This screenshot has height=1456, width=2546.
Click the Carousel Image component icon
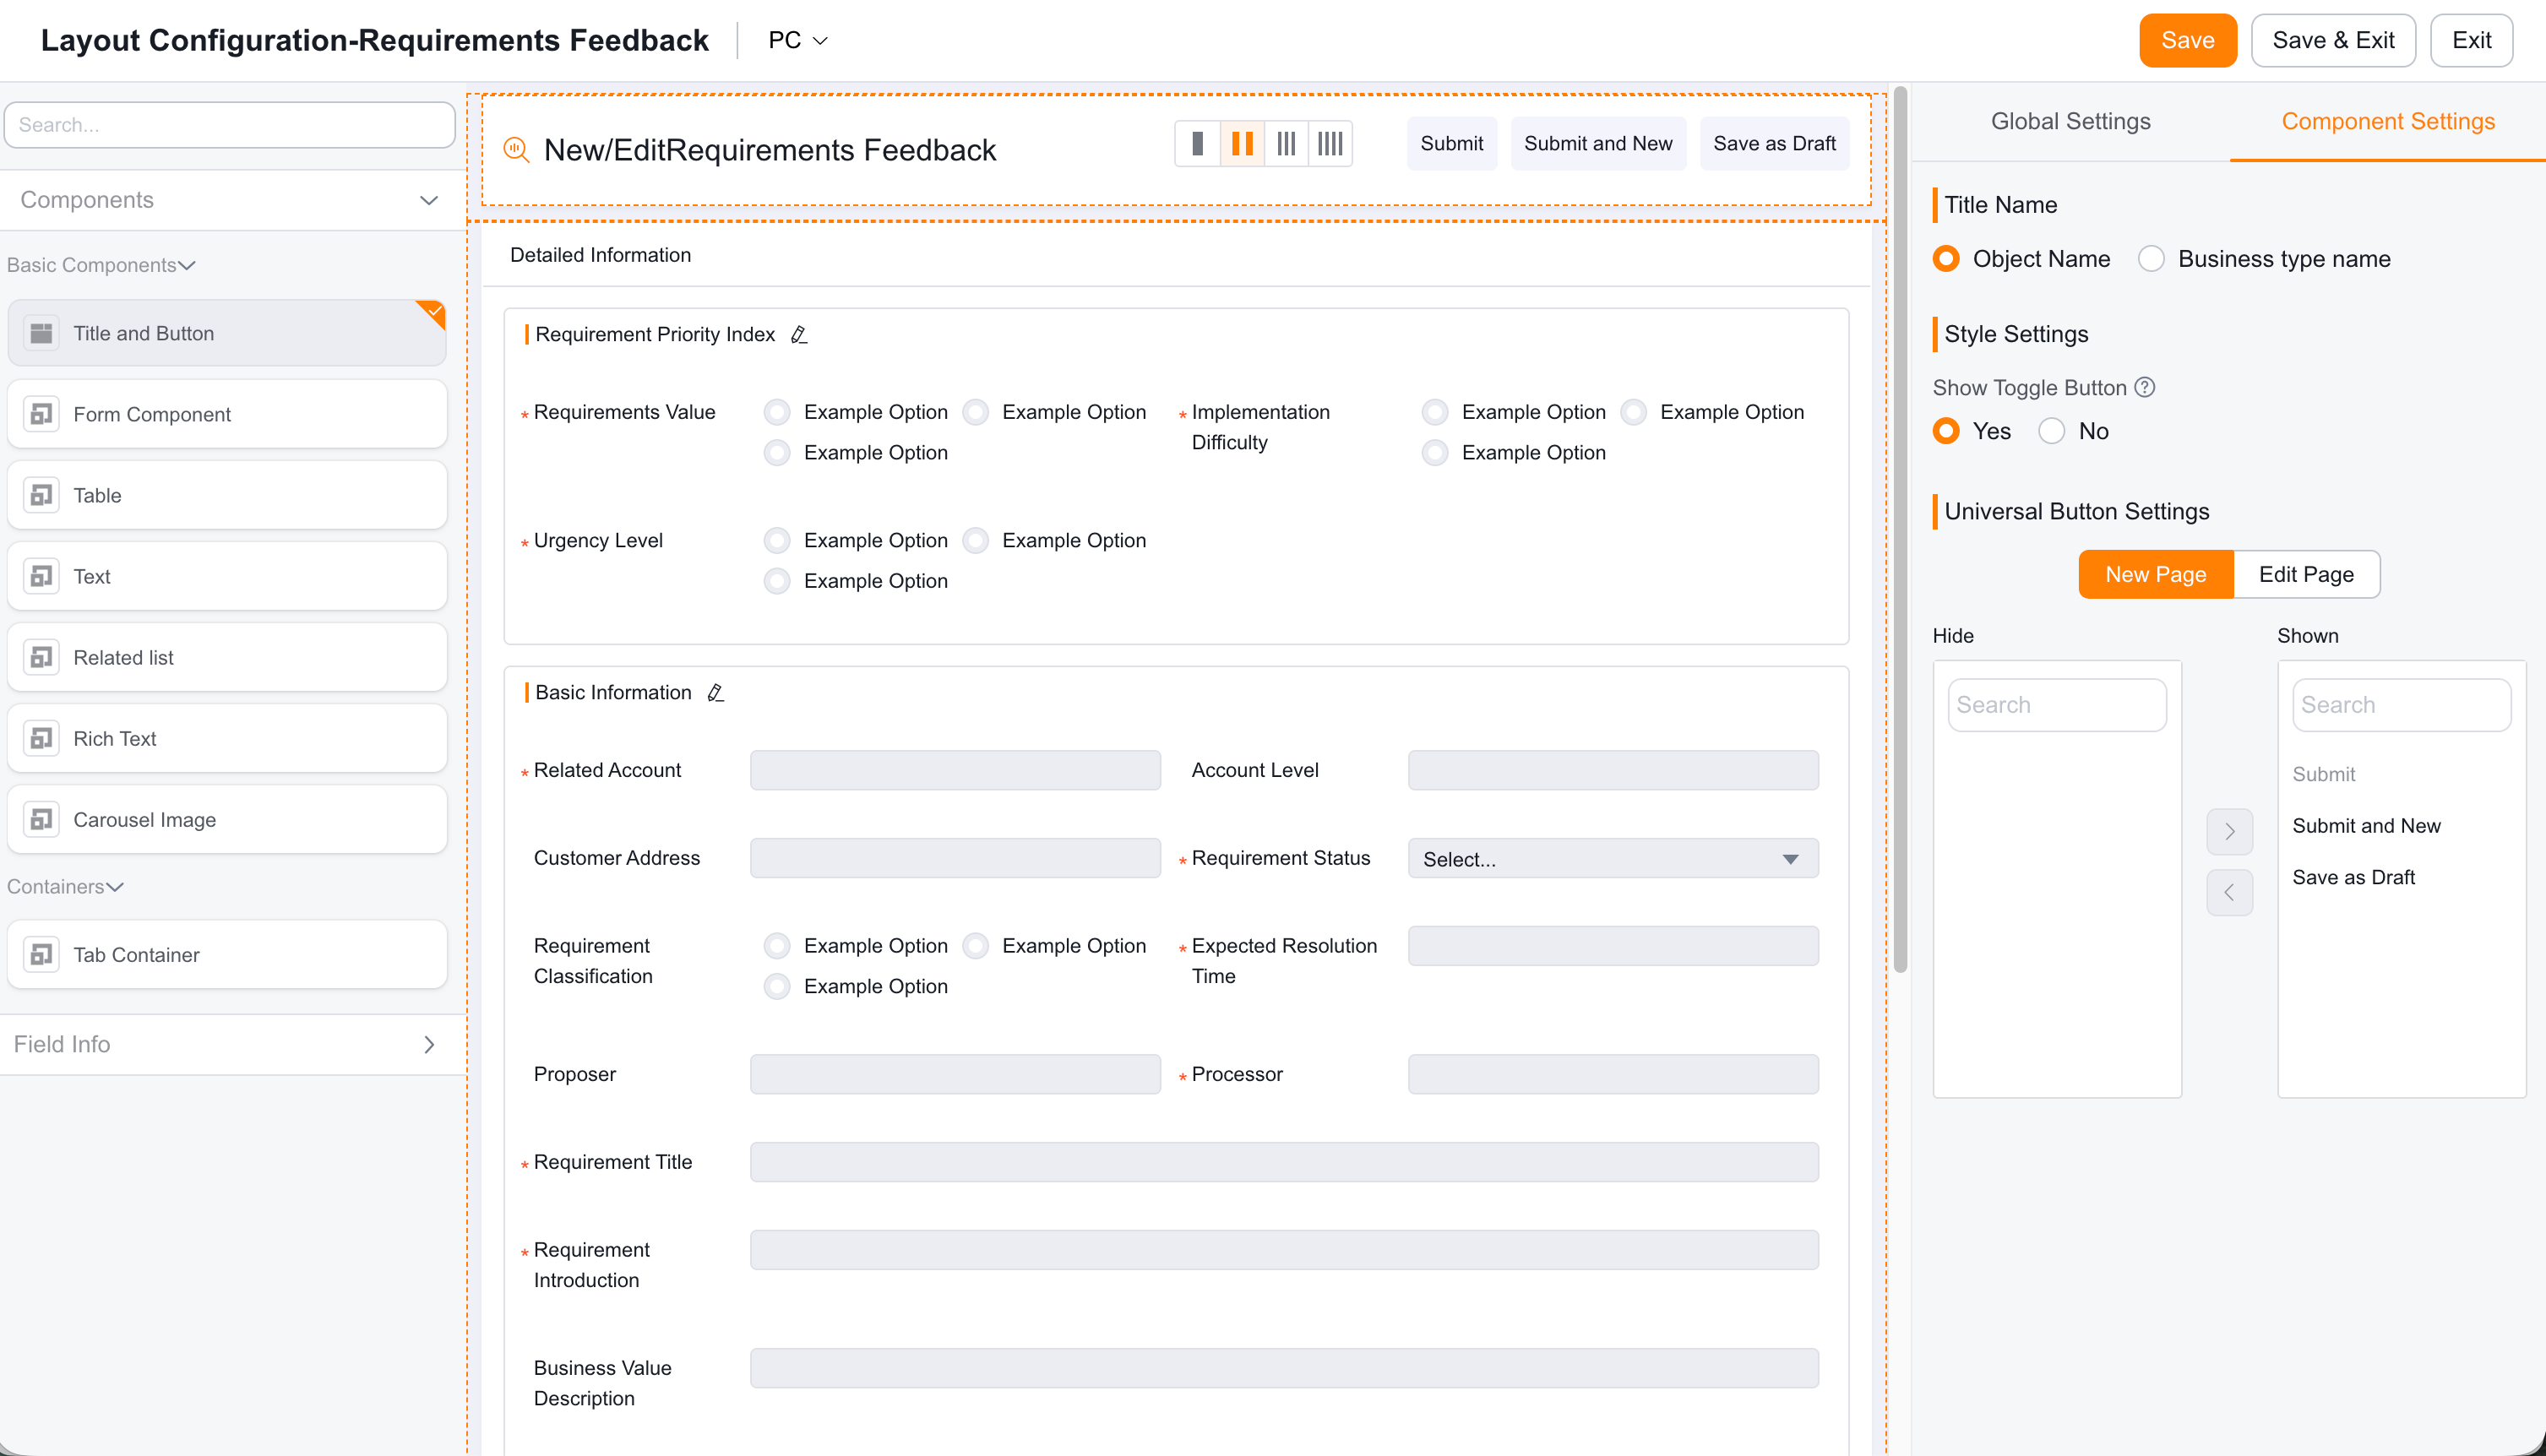[x=41, y=819]
